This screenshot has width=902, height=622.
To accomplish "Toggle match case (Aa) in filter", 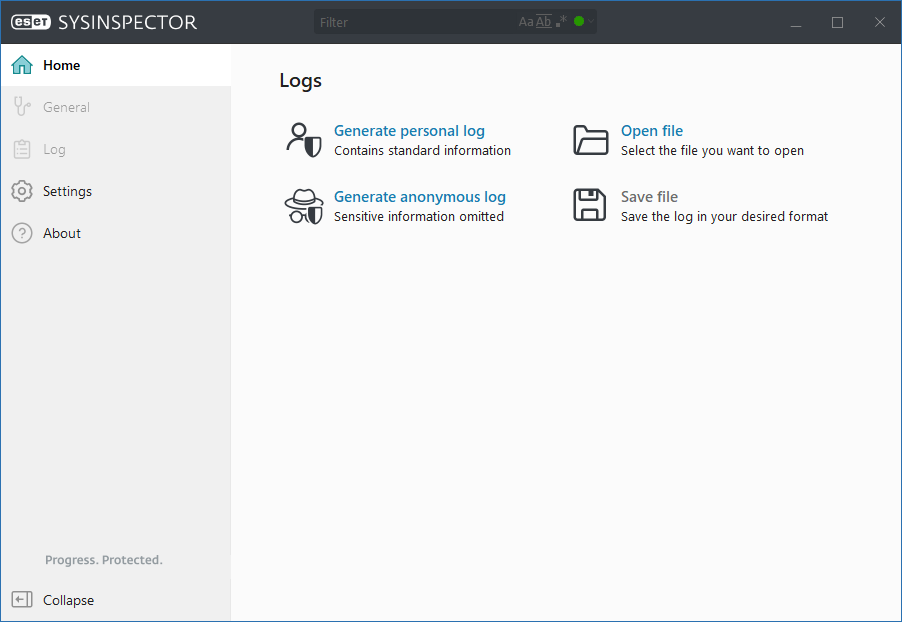I will pyautogui.click(x=526, y=22).
